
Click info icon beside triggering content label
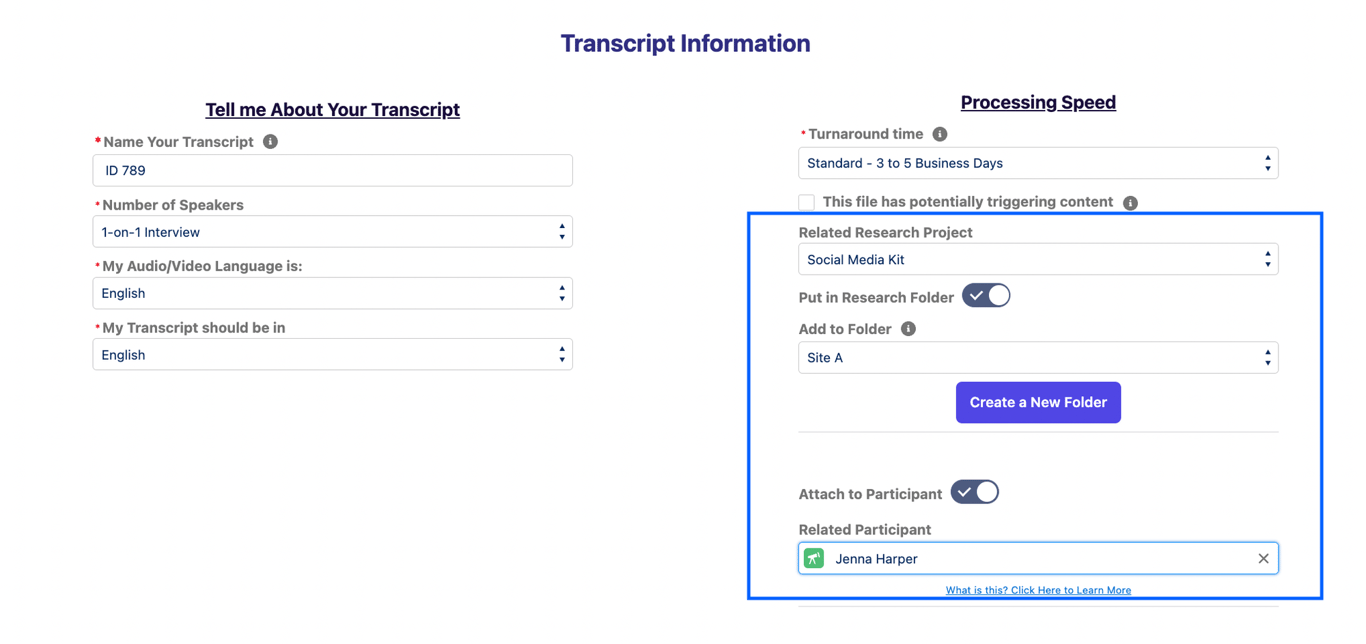click(1130, 203)
